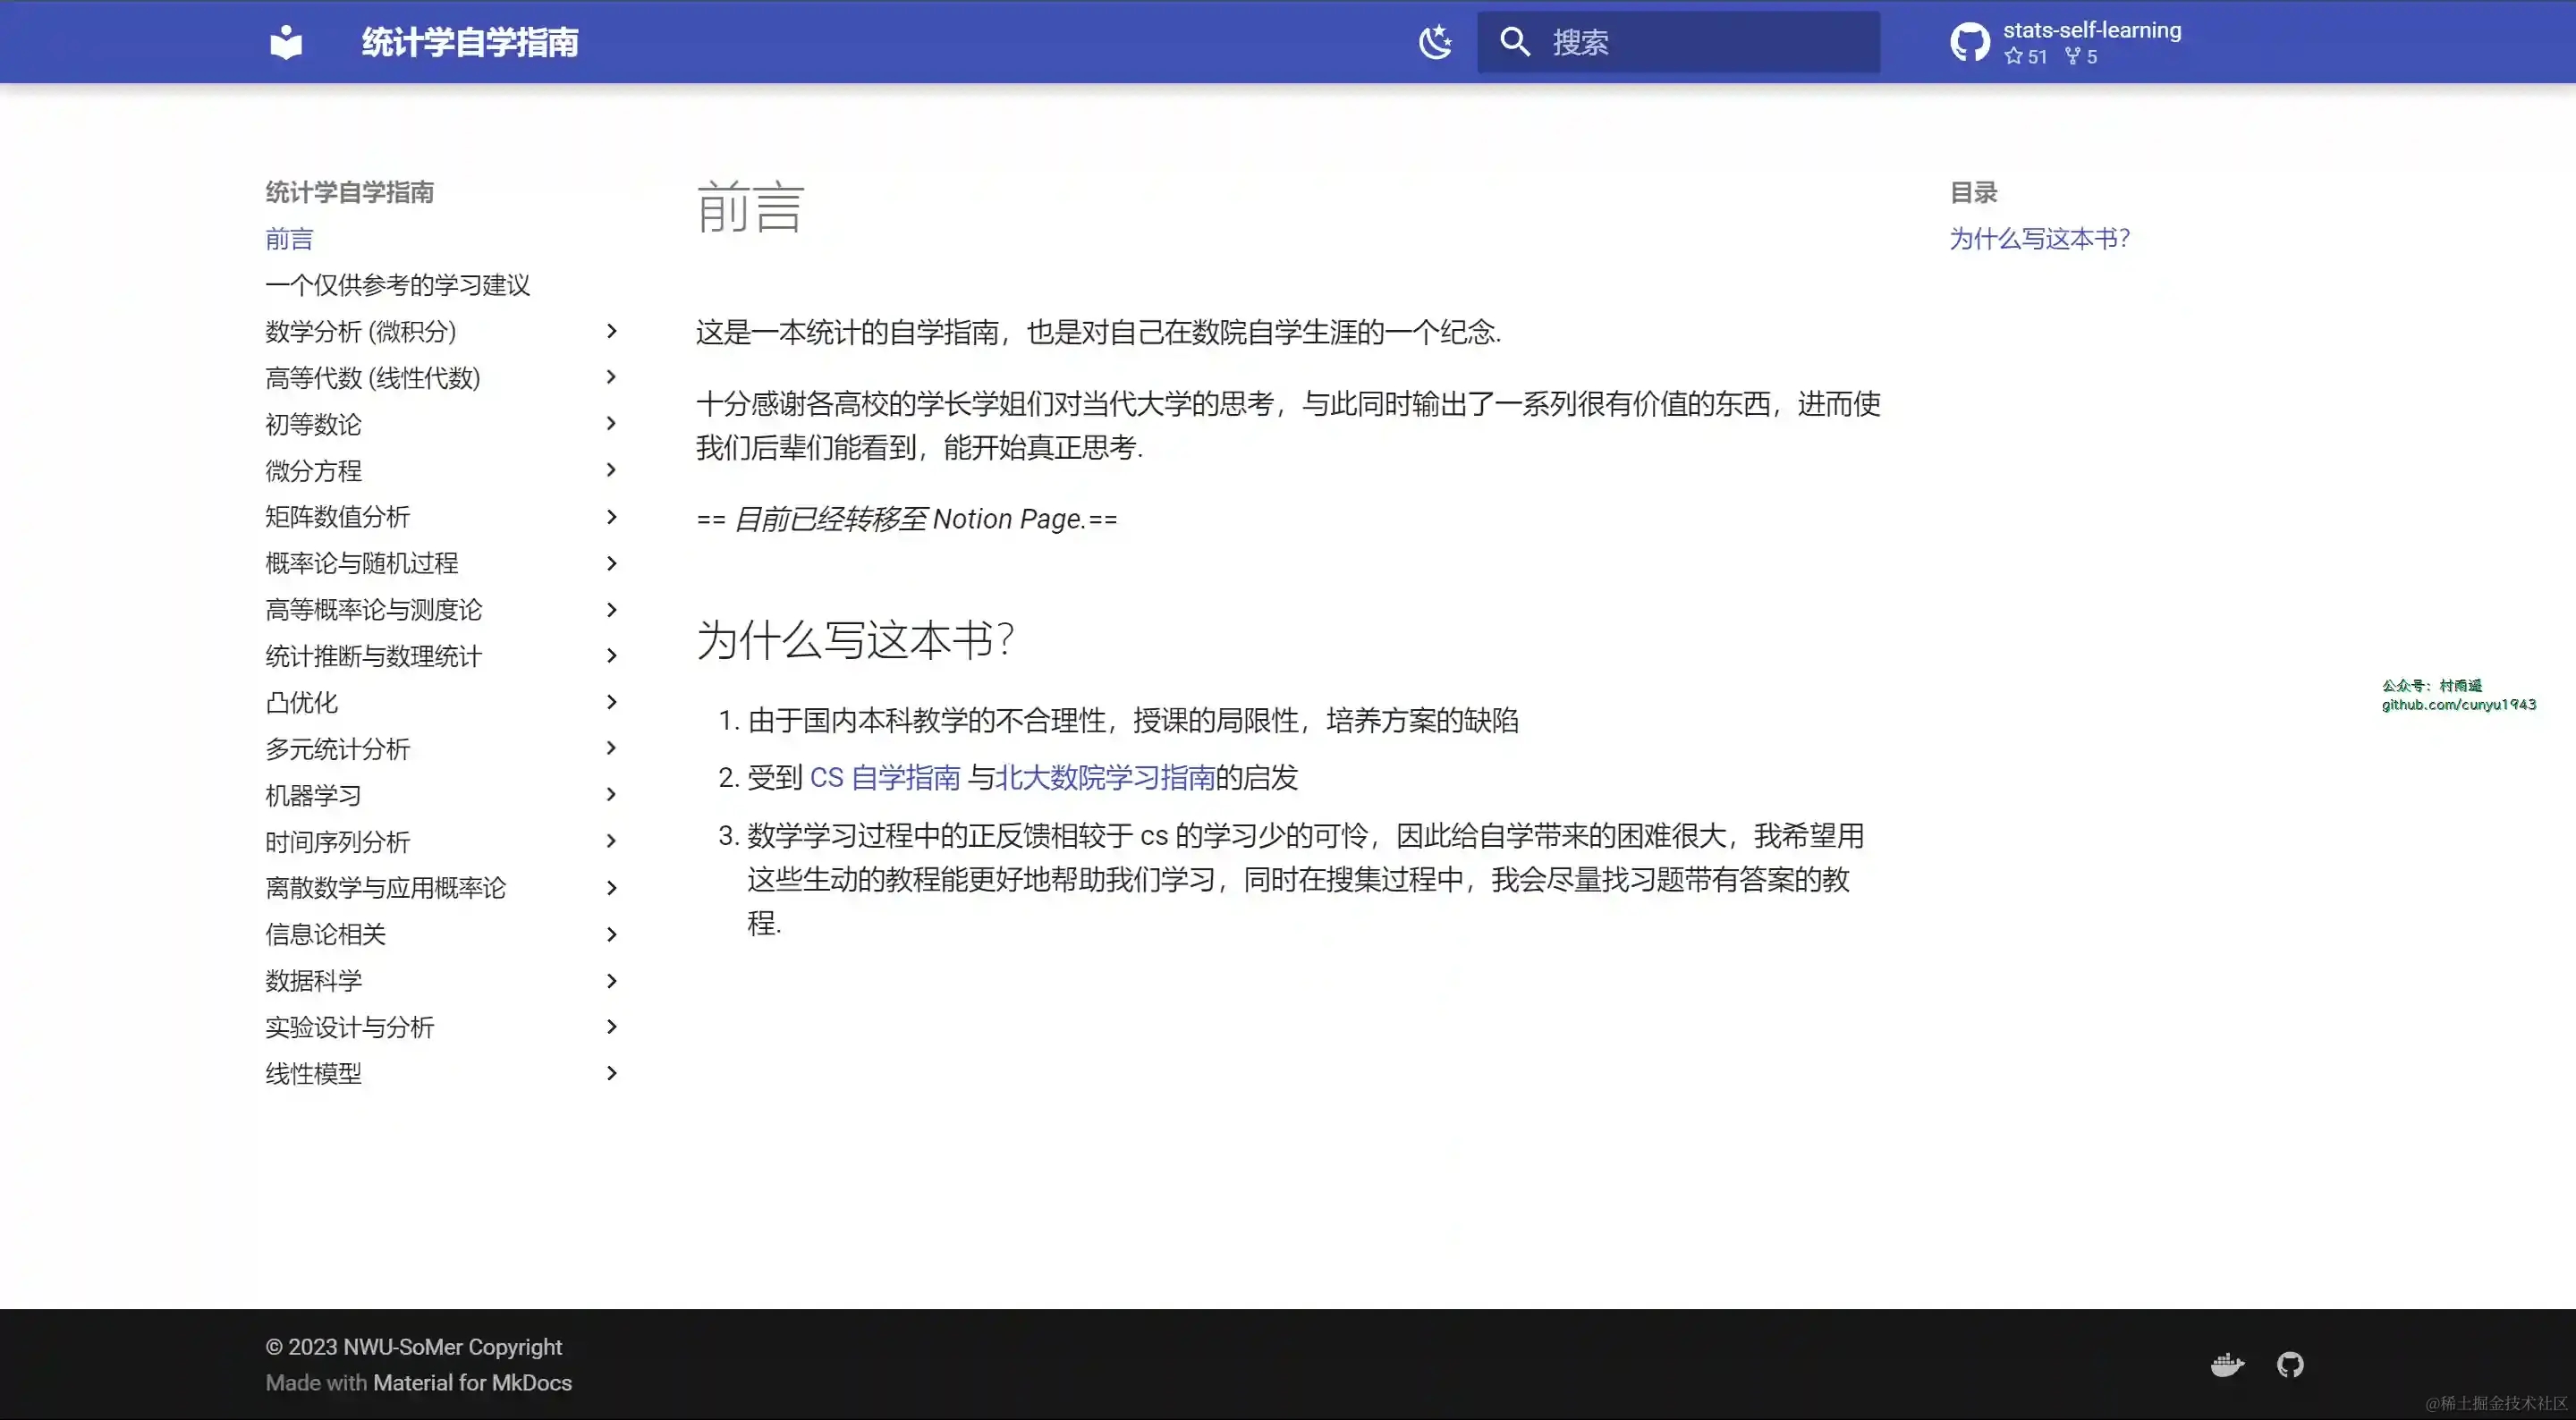Expand the 数学分析 (微积分) section chevron
Image resolution: width=2576 pixels, height=1420 pixels.
point(612,331)
